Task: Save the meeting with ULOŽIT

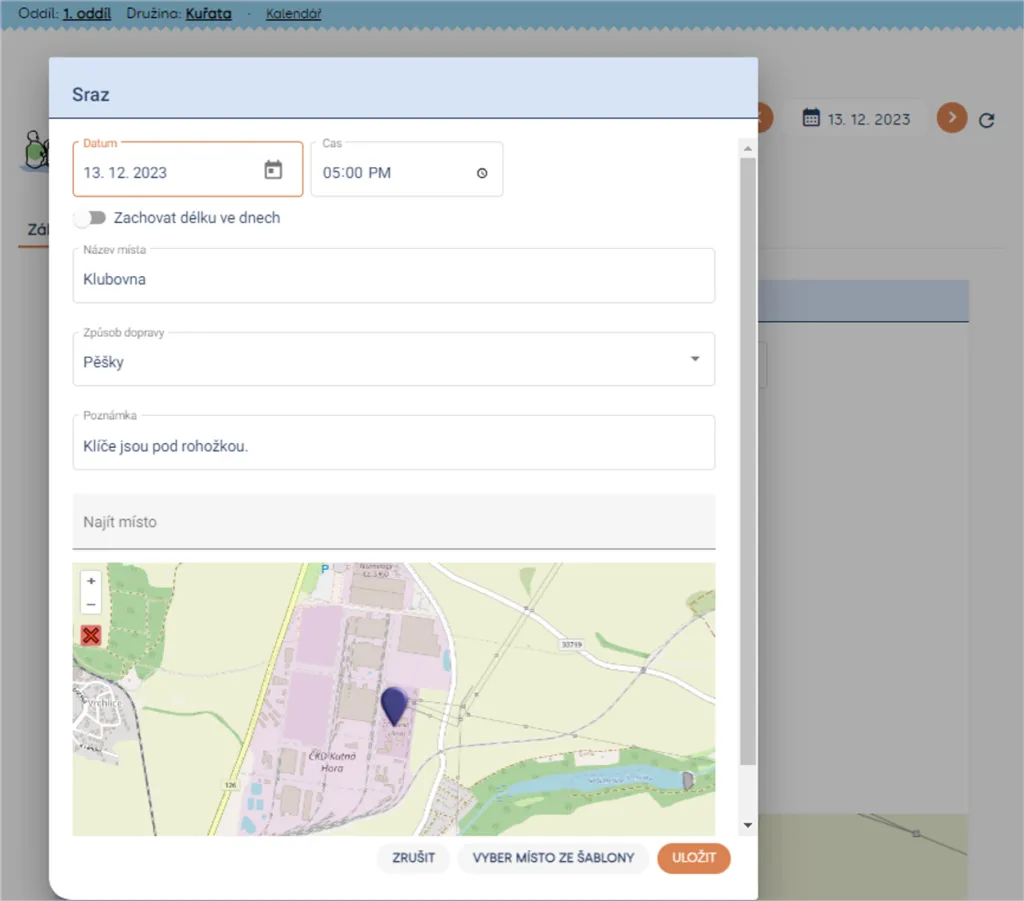Action: 694,858
